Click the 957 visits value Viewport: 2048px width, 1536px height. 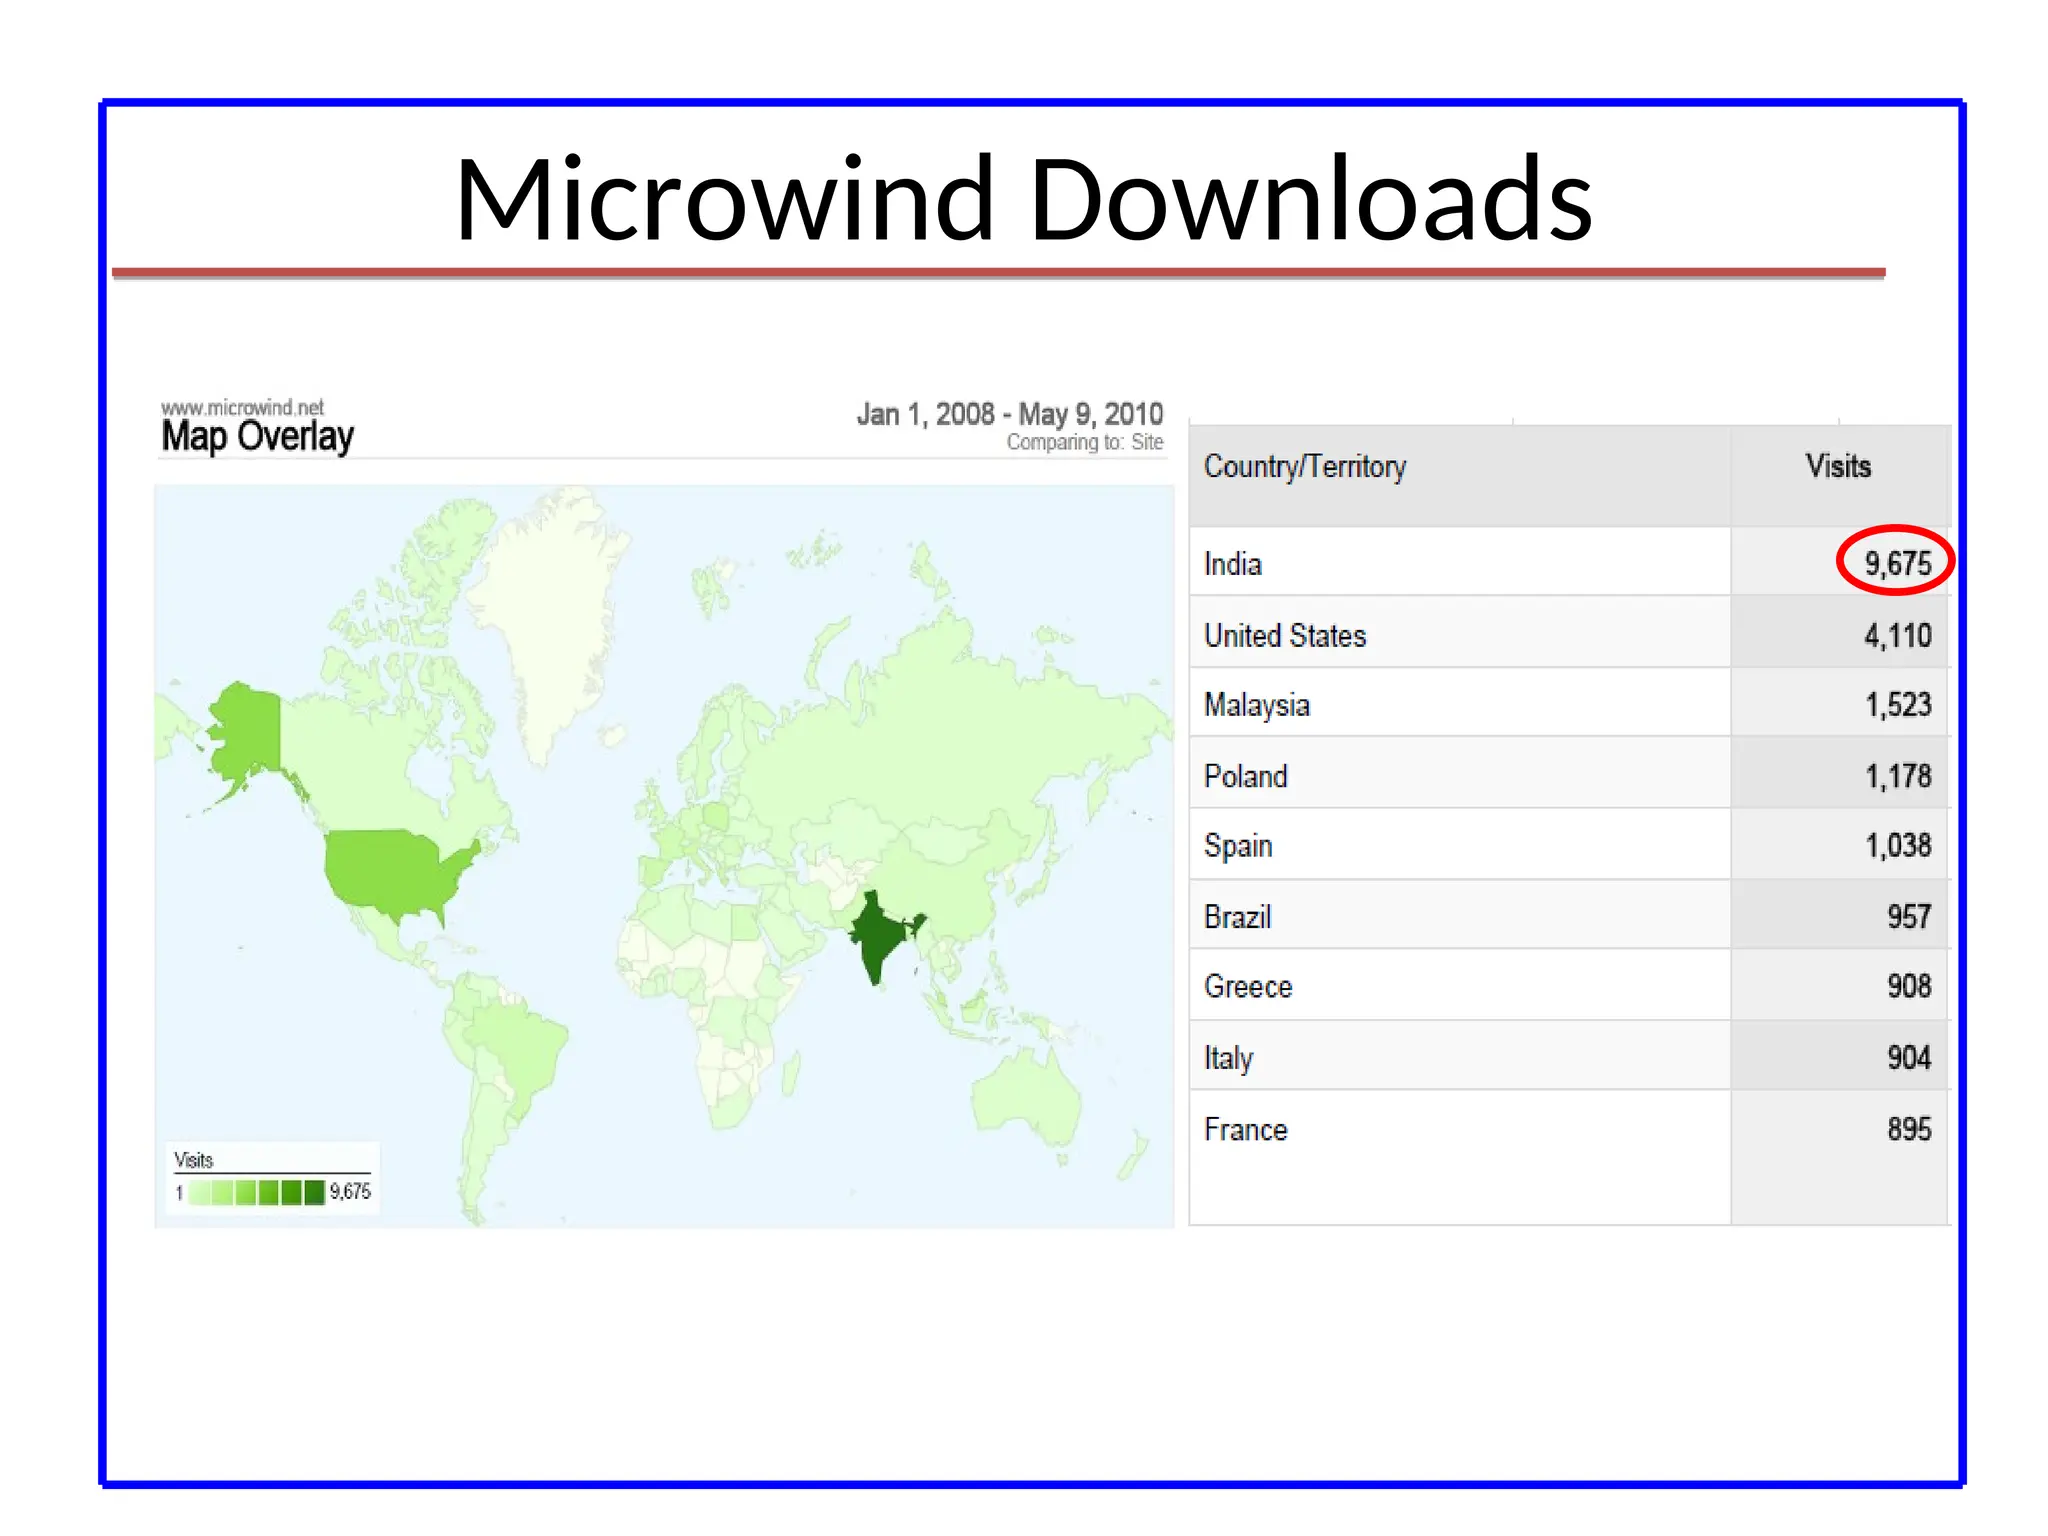click(x=1909, y=917)
